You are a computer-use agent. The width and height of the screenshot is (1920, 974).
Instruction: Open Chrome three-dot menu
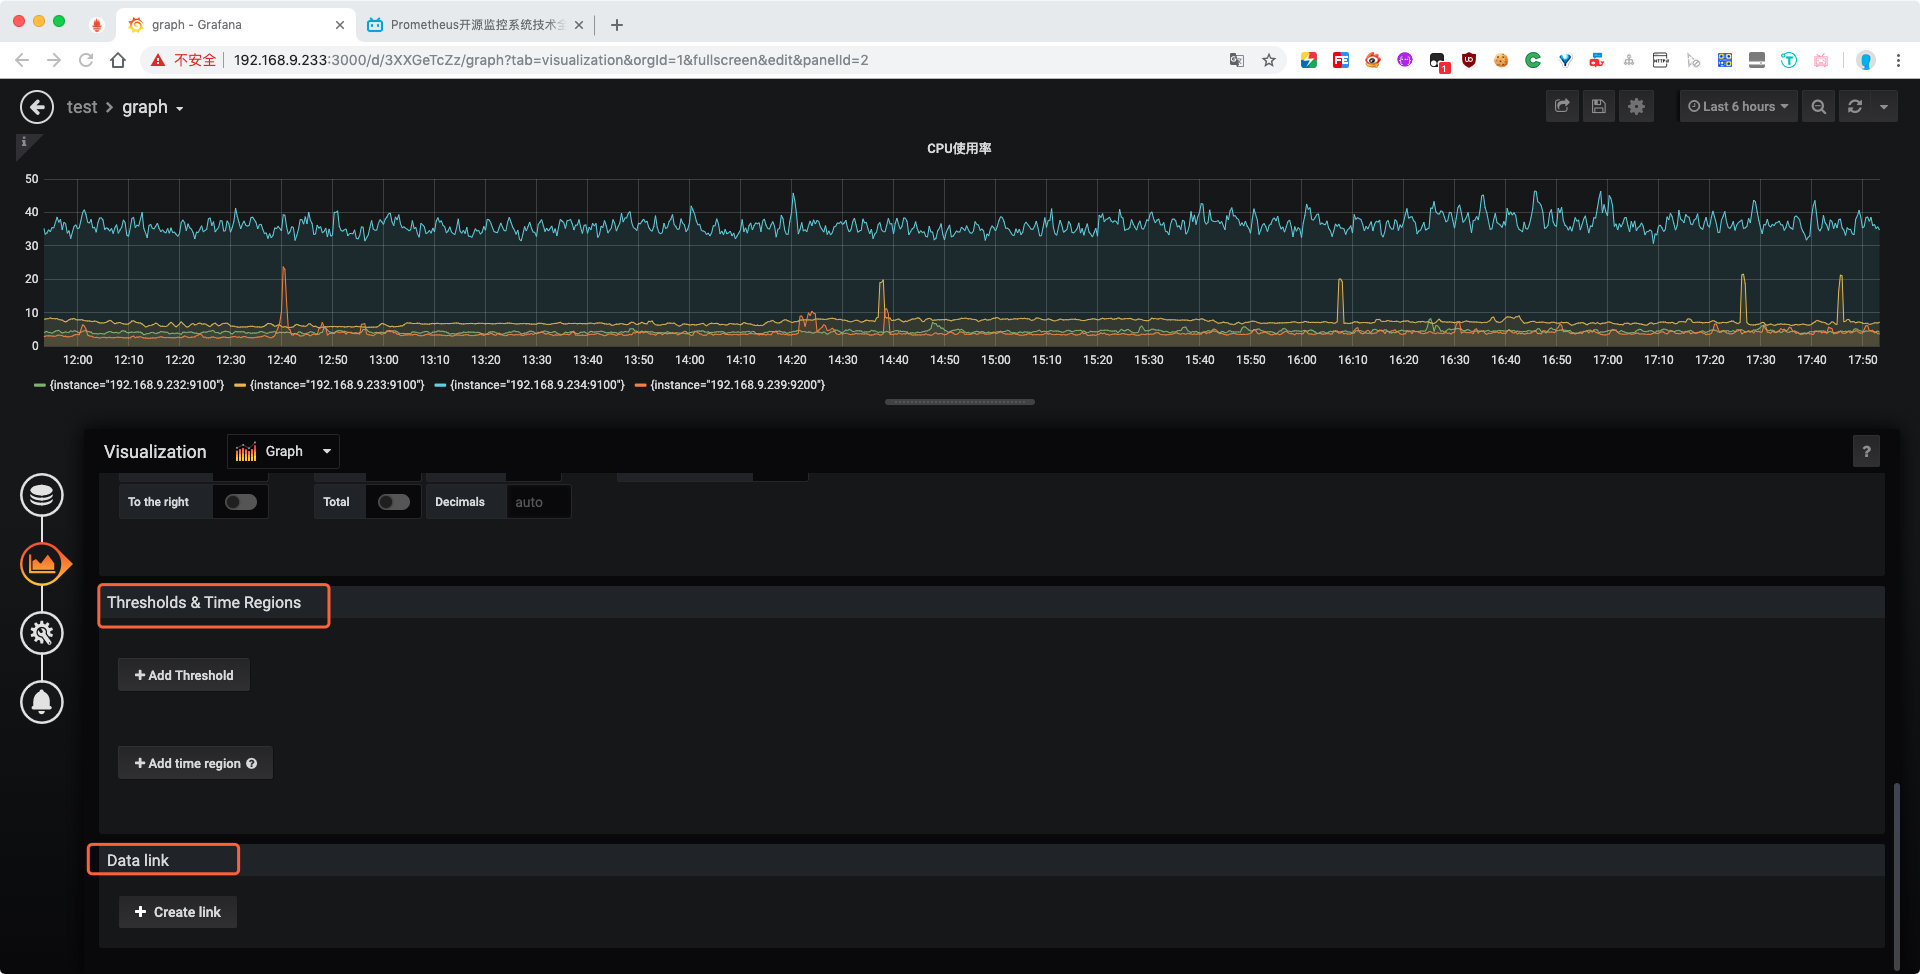coord(1898,60)
